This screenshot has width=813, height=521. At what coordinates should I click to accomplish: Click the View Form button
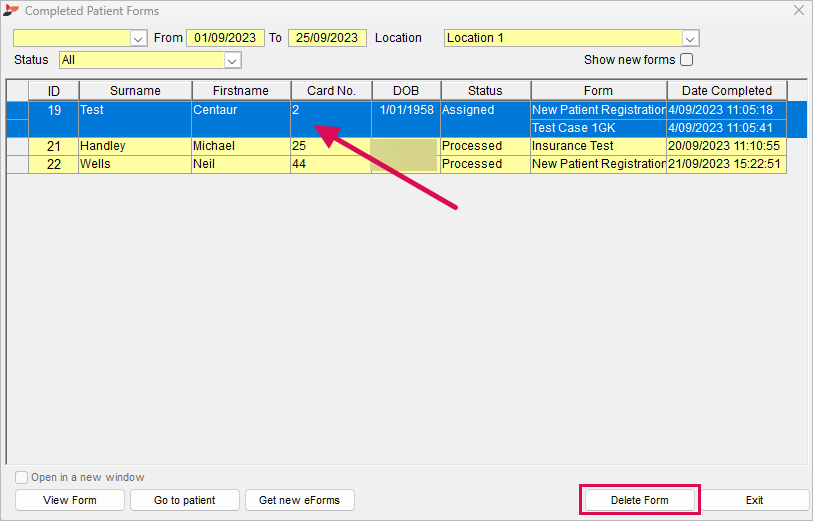[x=70, y=500]
